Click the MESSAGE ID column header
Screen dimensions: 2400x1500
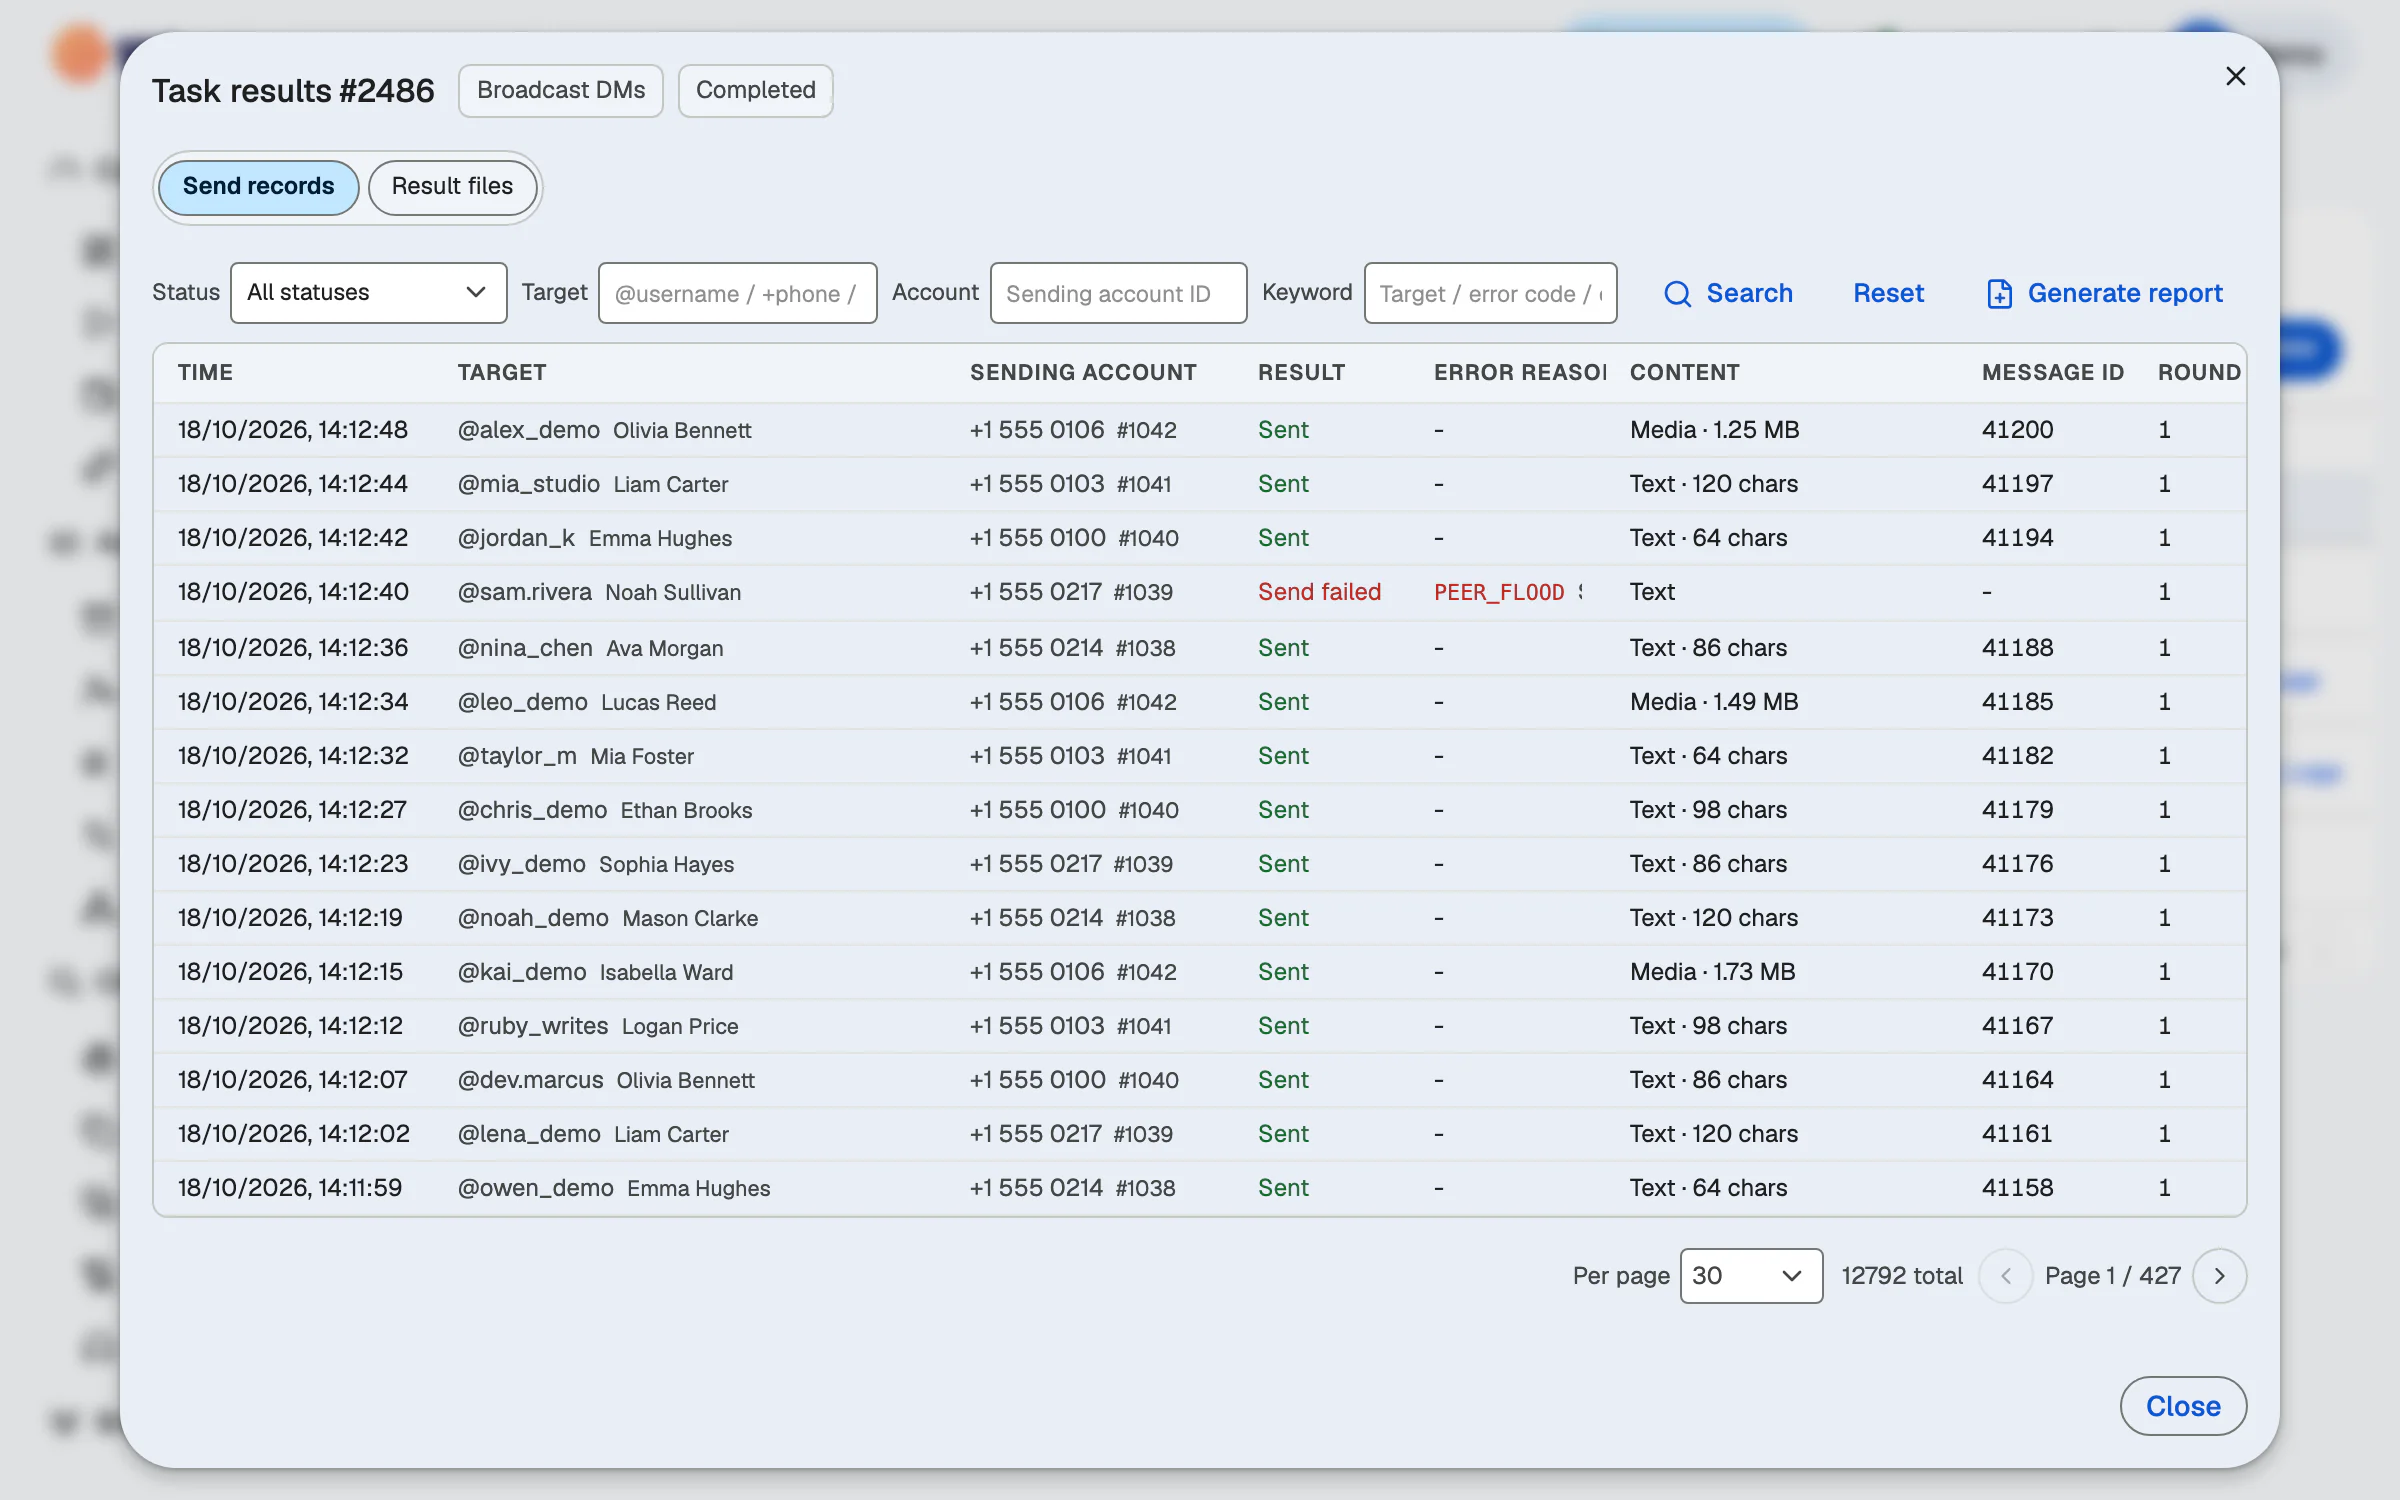click(2052, 373)
